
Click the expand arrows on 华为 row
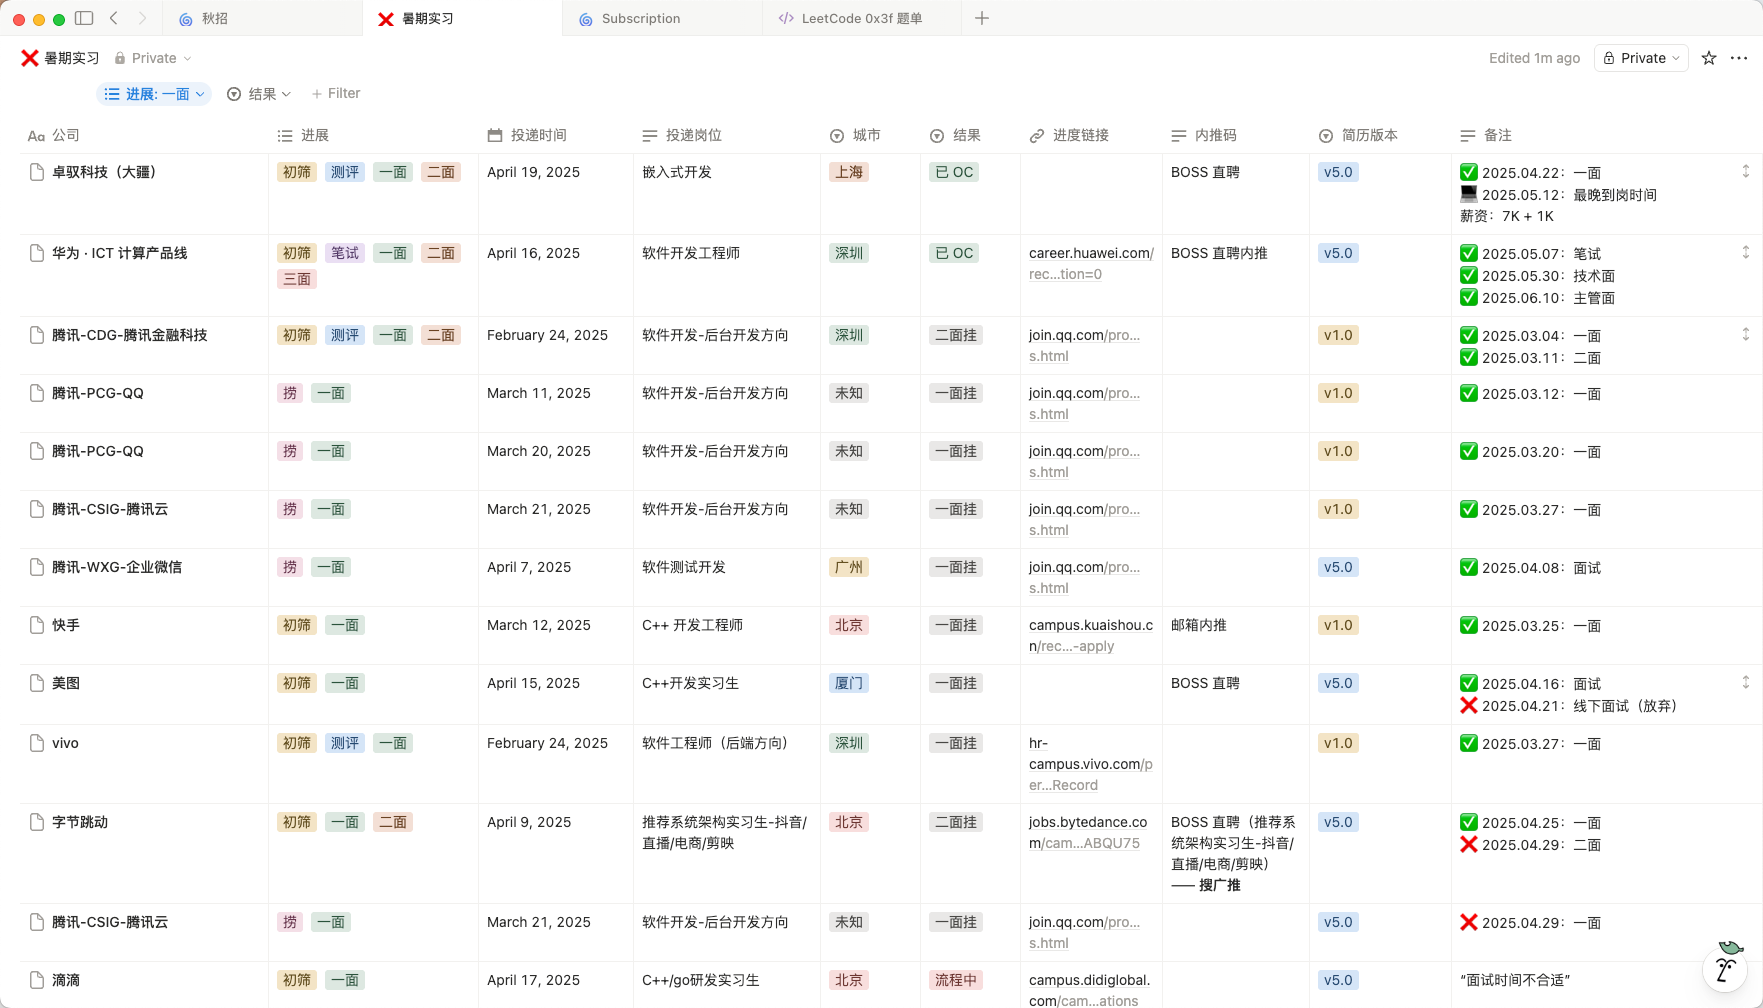[1746, 252]
